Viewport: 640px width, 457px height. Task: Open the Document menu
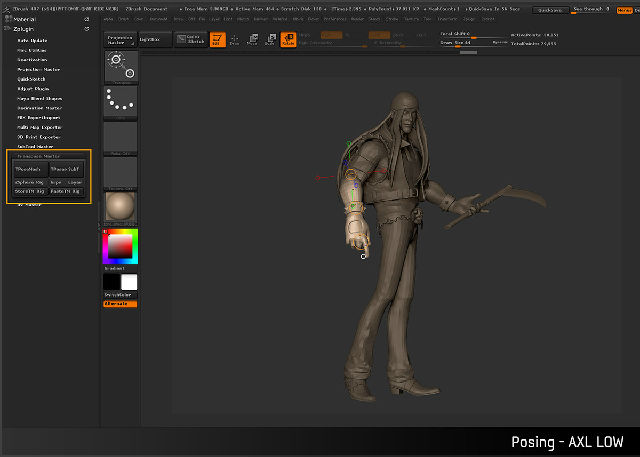pos(158,19)
